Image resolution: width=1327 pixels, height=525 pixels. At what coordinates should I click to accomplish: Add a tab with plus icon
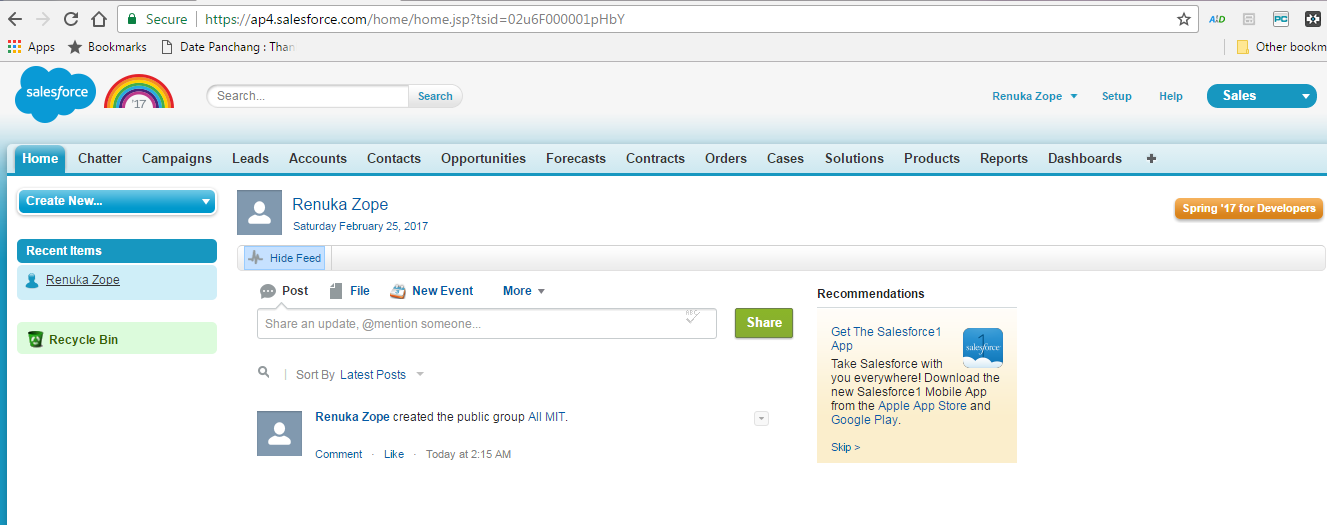point(1151,158)
